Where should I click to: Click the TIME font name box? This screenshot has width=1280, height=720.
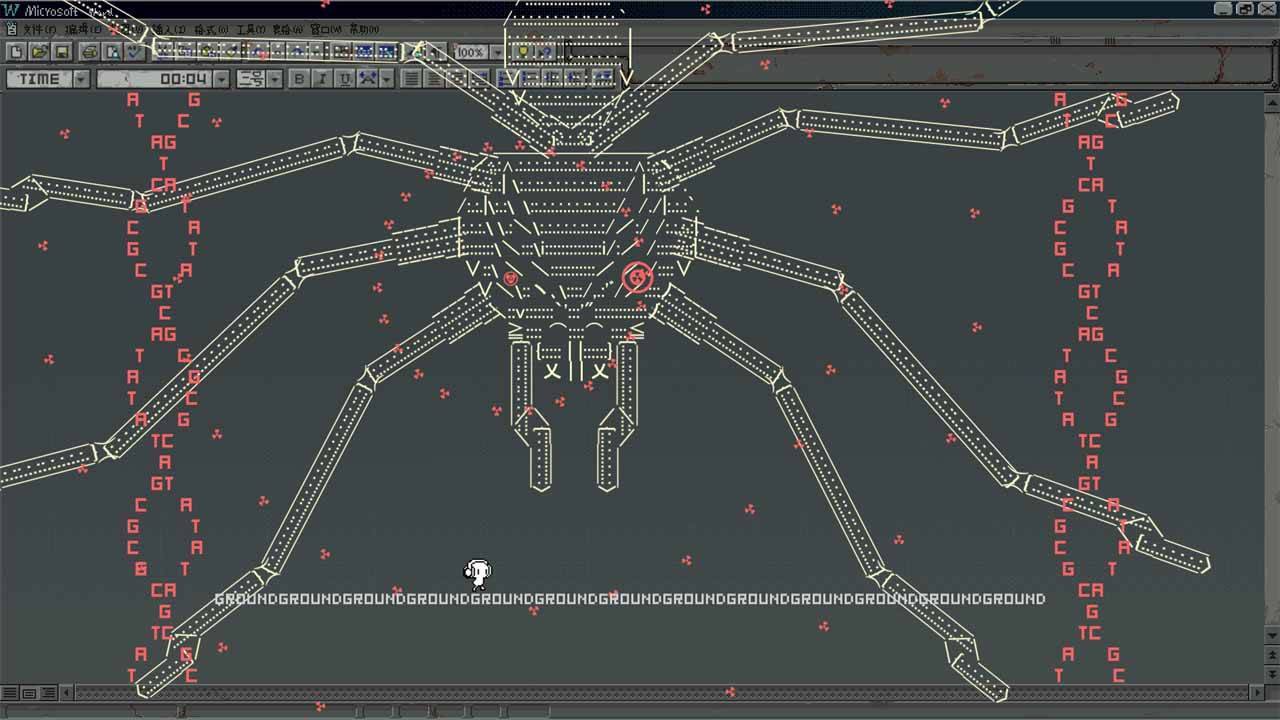click(x=39, y=78)
